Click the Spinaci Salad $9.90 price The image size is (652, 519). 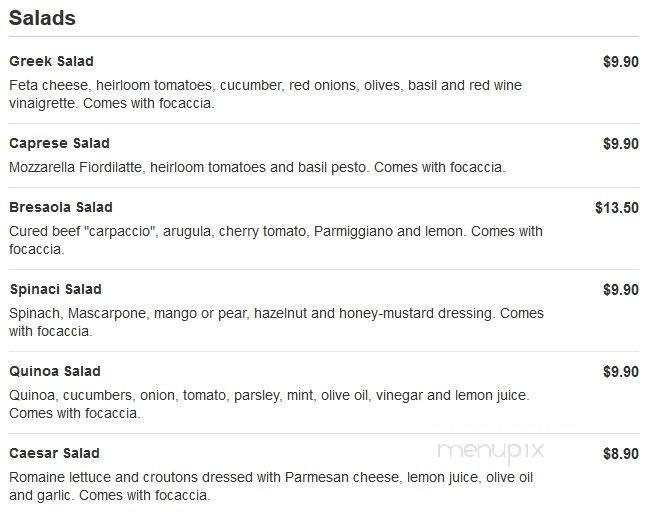620,290
